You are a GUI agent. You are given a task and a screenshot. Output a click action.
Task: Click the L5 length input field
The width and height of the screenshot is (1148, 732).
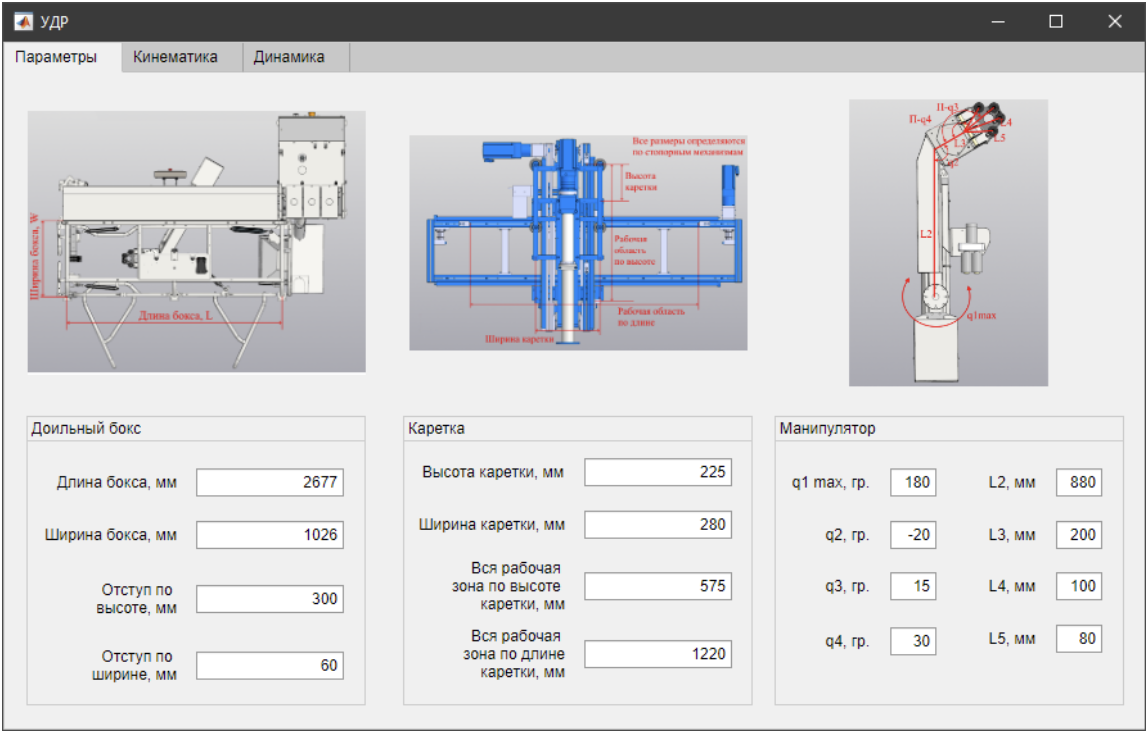1078,639
